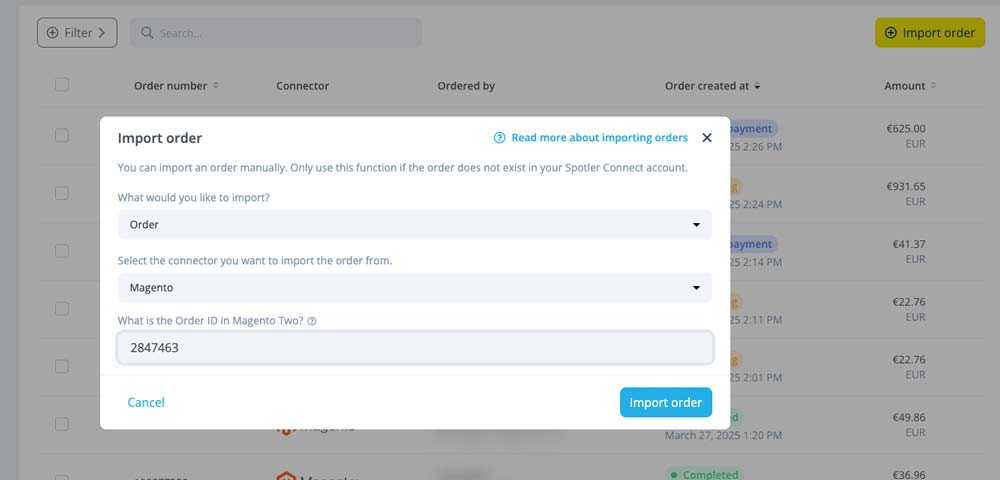Click the Order ID input field
The height and width of the screenshot is (480, 1000).
[x=415, y=347]
